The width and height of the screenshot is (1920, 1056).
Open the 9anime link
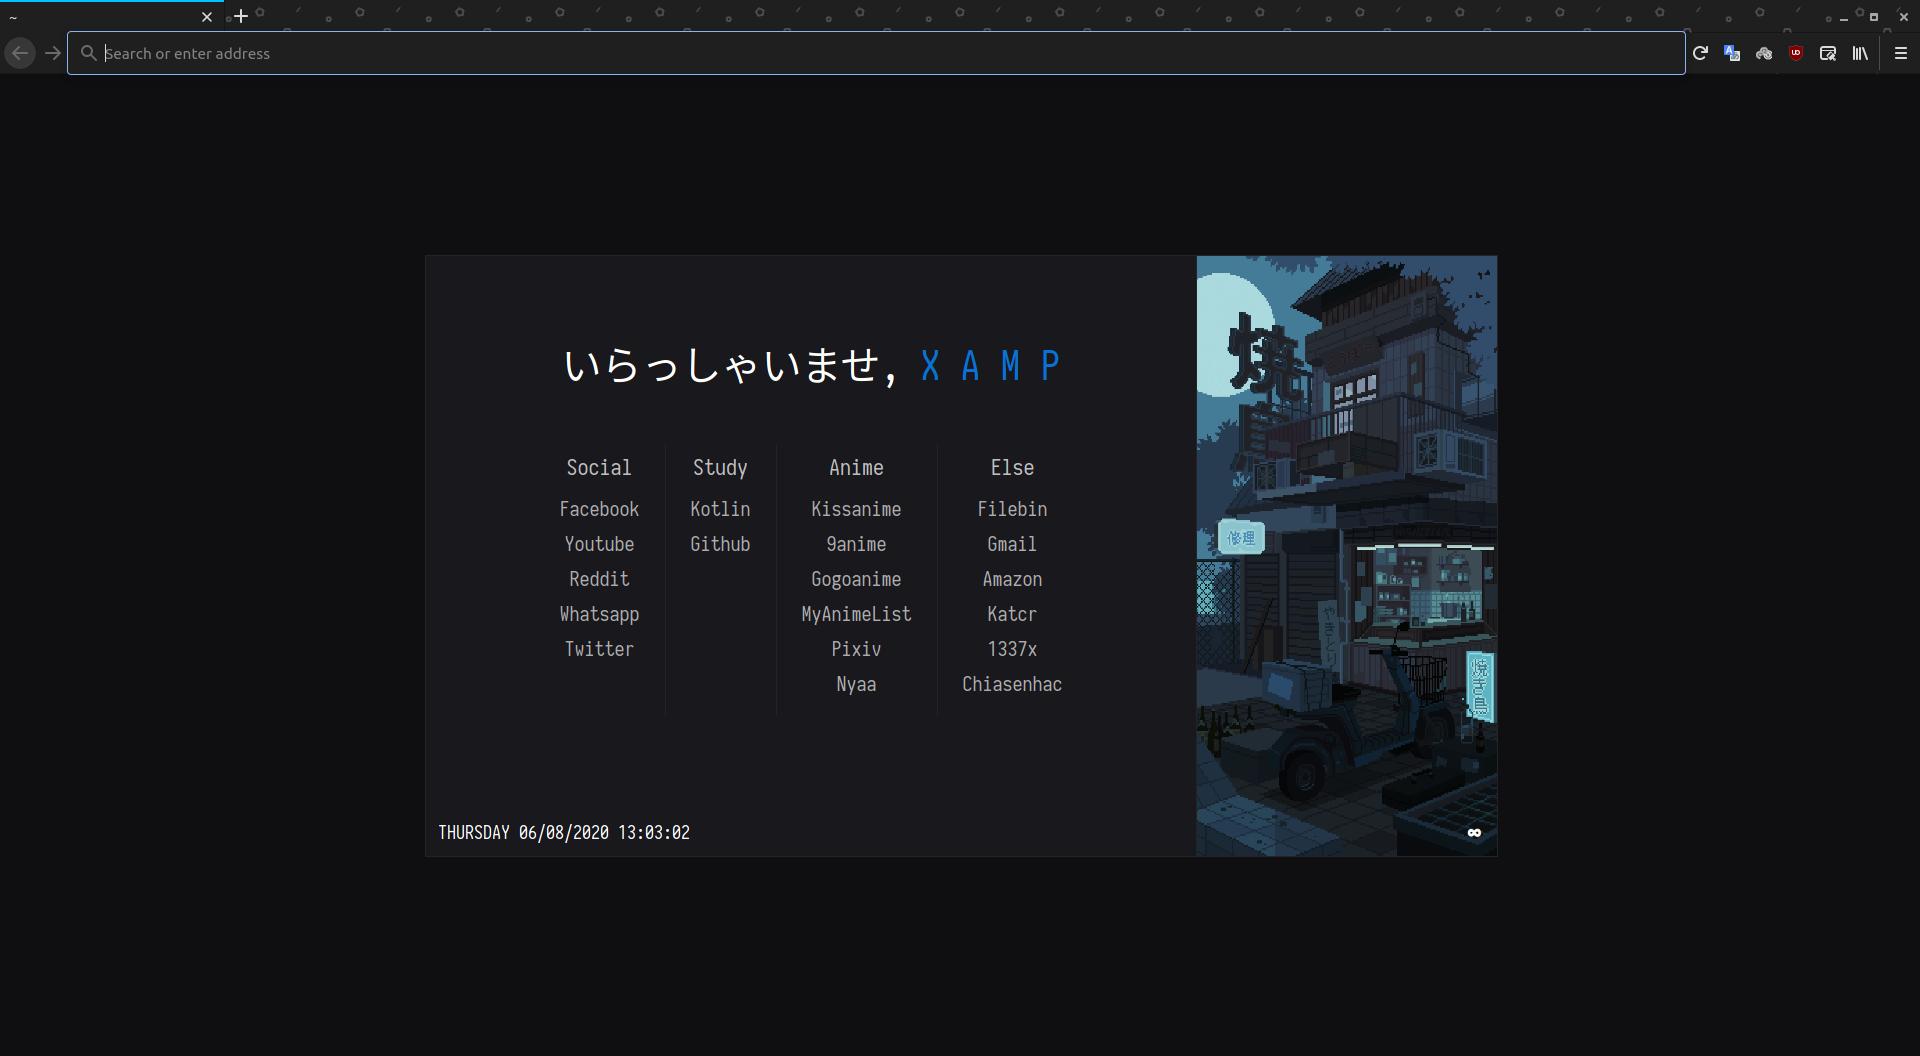pyautogui.click(x=856, y=544)
